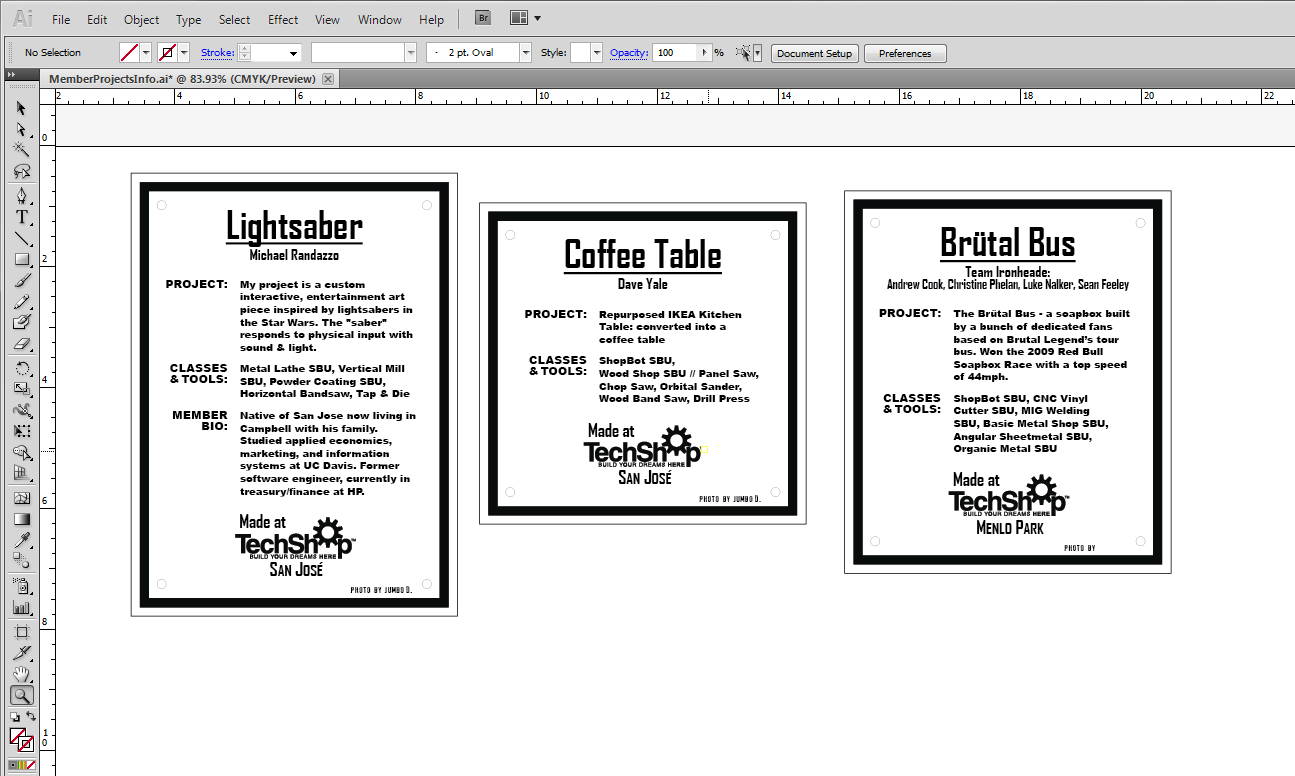Open the stroke weight dropdown
This screenshot has width=1295, height=776.
click(x=294, y=53)
